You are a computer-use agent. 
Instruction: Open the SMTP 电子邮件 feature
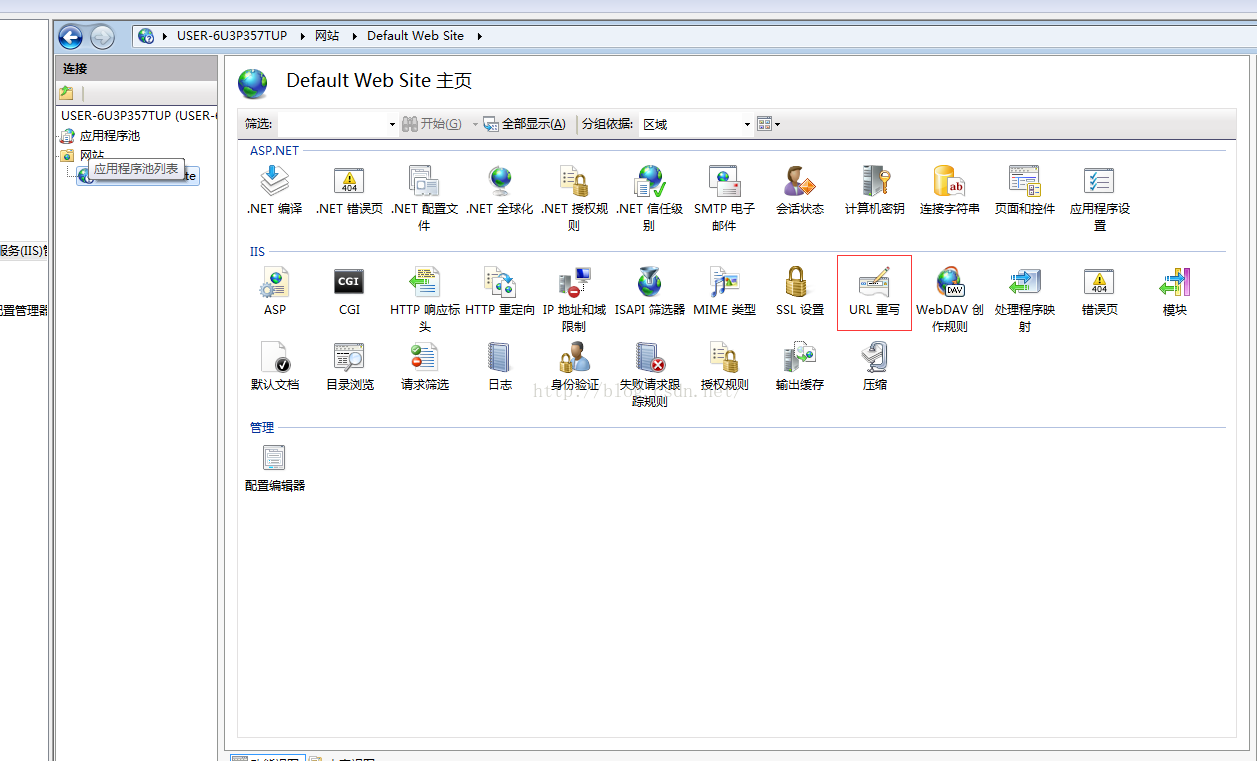pos(724,198)
